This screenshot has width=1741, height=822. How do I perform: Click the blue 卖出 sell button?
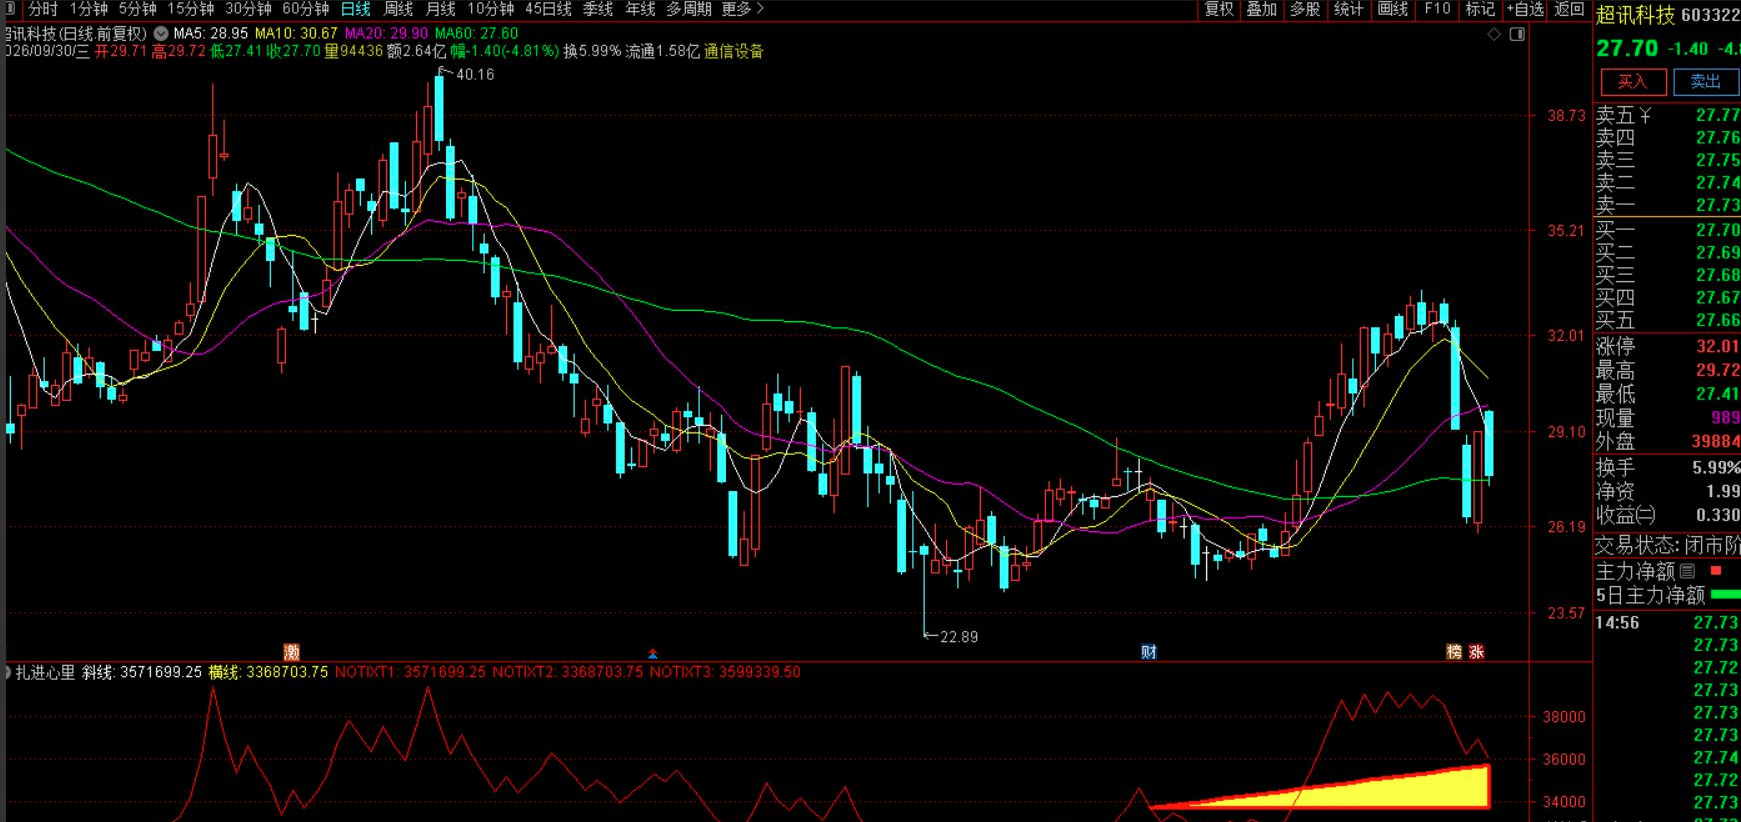coord(1706,82)
